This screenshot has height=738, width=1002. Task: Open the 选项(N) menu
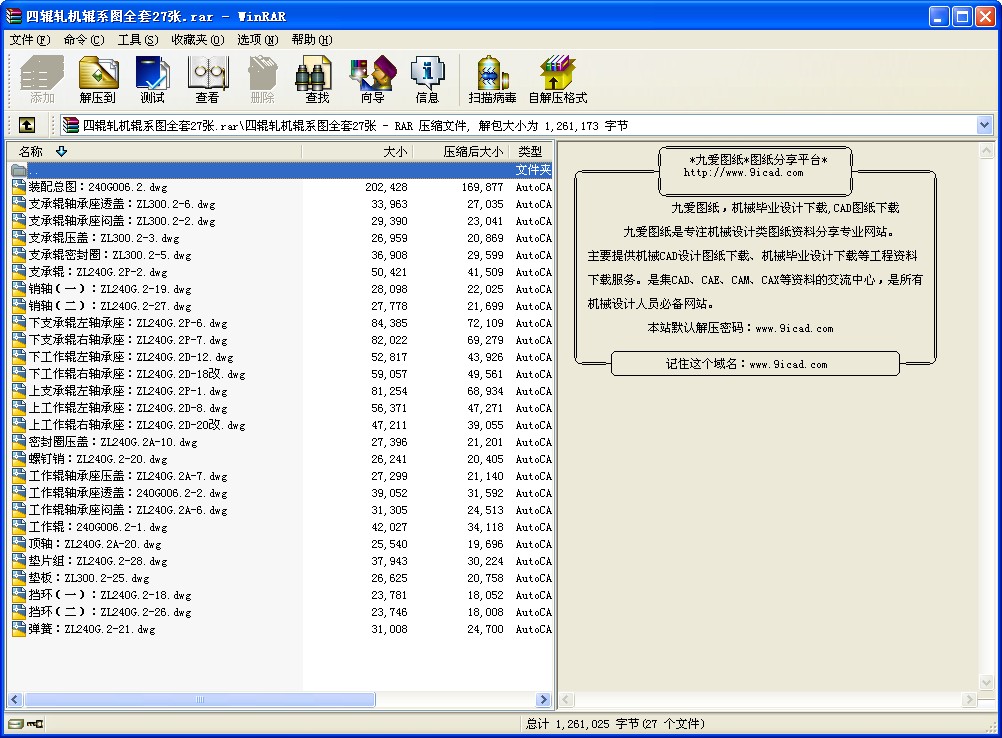click(x=258, y=40)
